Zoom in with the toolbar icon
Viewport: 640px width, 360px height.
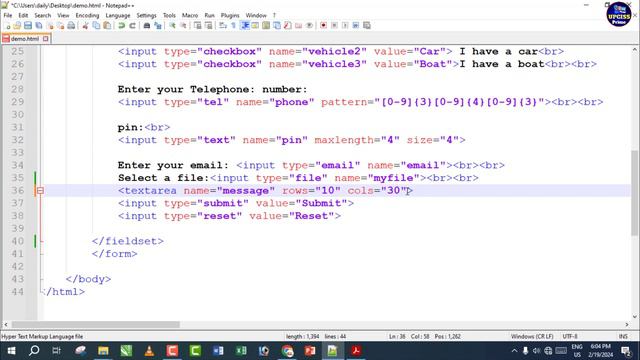172,25
